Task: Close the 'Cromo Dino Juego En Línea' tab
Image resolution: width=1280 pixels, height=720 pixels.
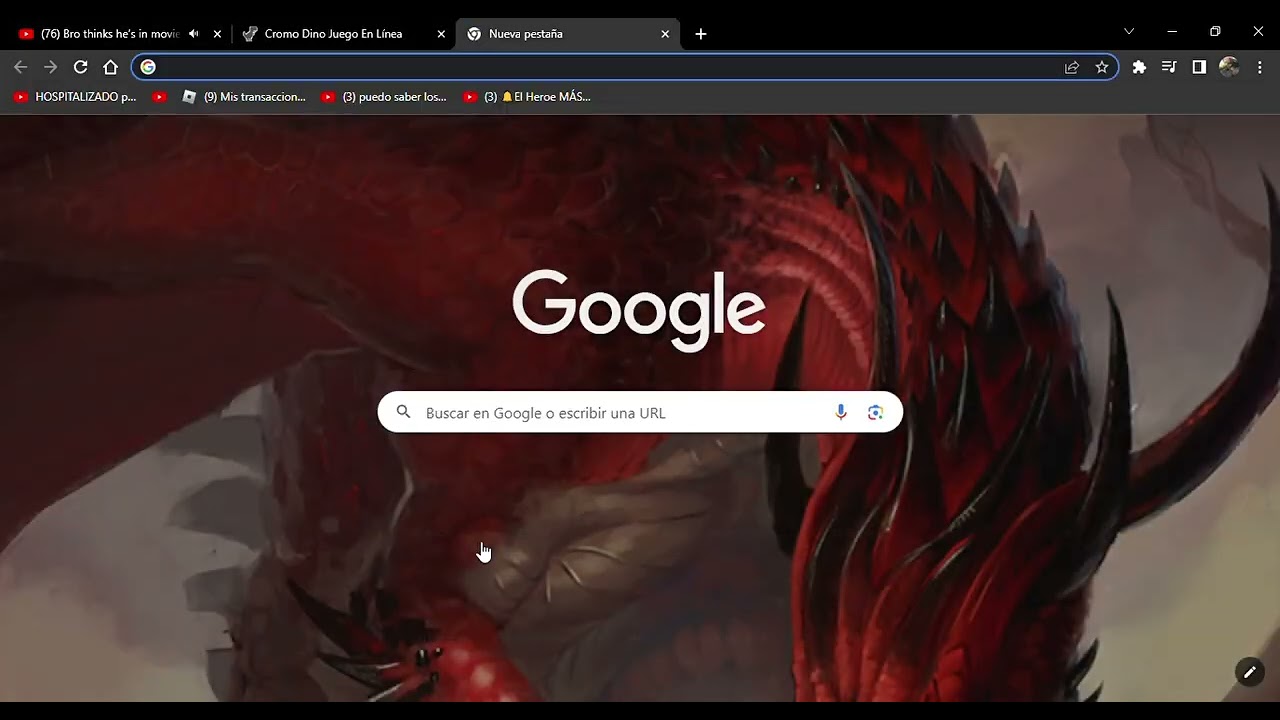Action: [x=441, y=34]
